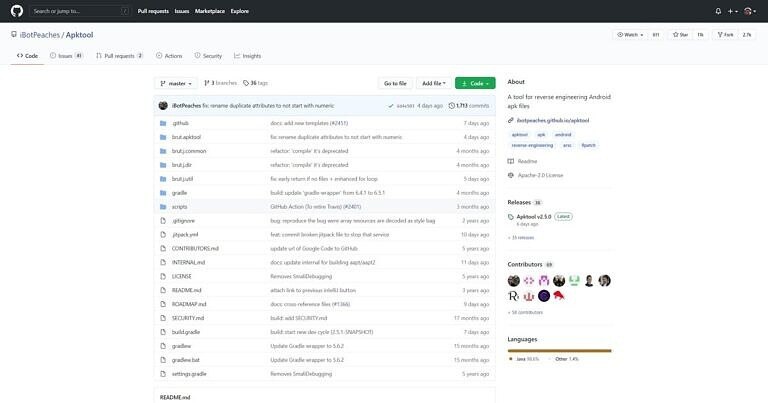Focus the Search or jump to field
This screenshot has height=403, width=768.
coord(80,11)
